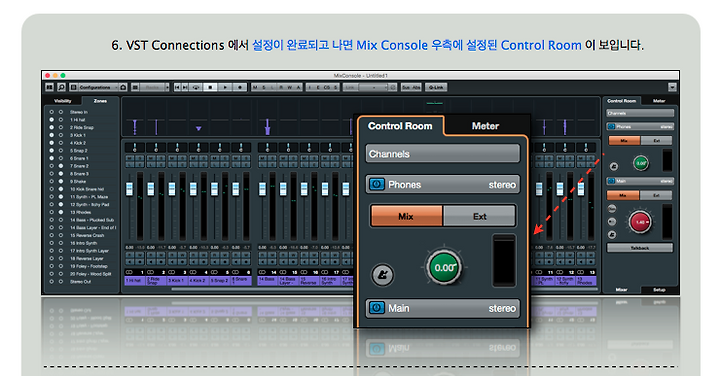Image resolution: width=720 pixels, height=376 pixels.
Task: Select 13 Rhodes in channel list
Action: point(80,212)
